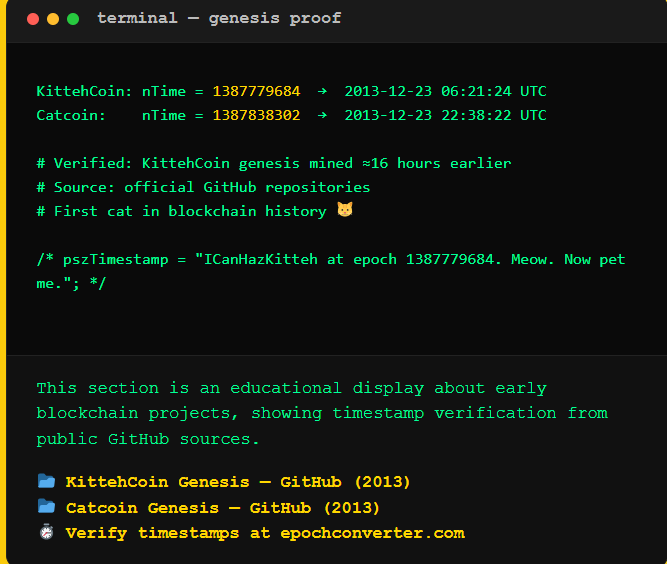The image size is (667, 564).
Task: Click the arrow after 1387838302
Action: click(322, 115)
